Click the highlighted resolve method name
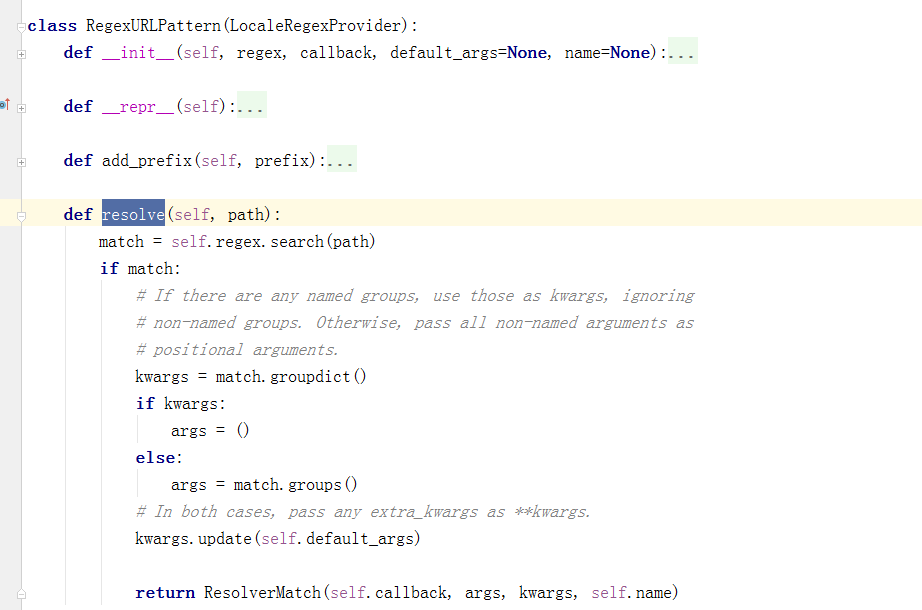Image resolution: width=922 pixels, height=610 pixels. (133, 214)
